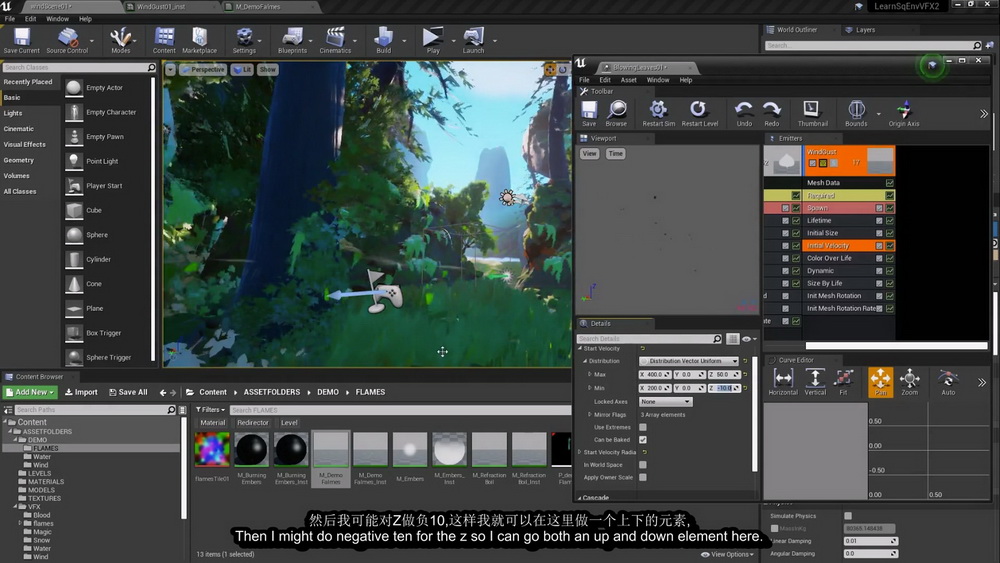Open Asset menu in Cascade window

click(x=628, y=80)
